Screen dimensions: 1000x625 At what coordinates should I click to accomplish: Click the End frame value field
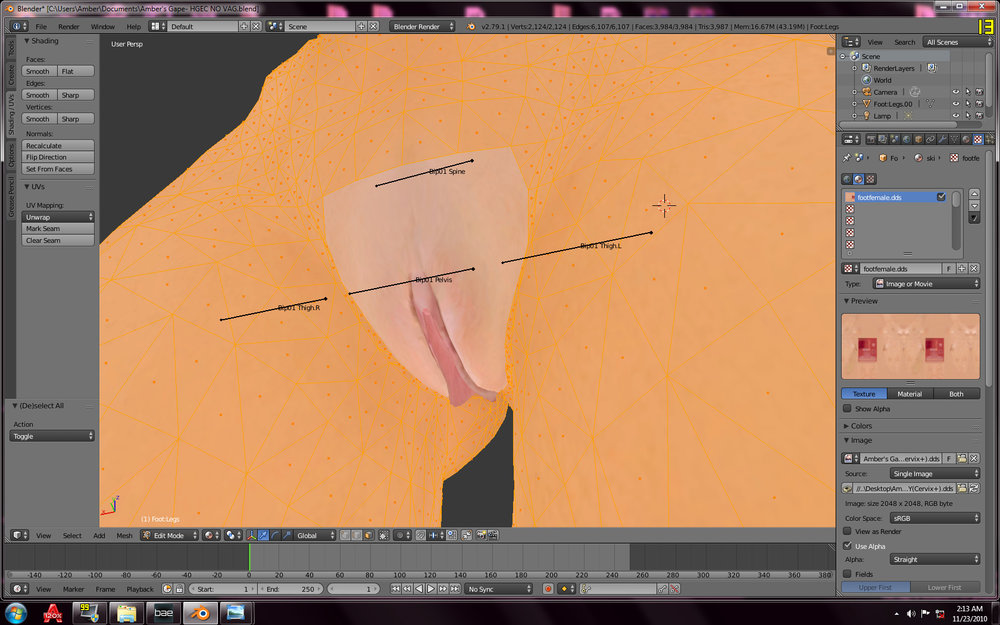click(x=291, y=589)
